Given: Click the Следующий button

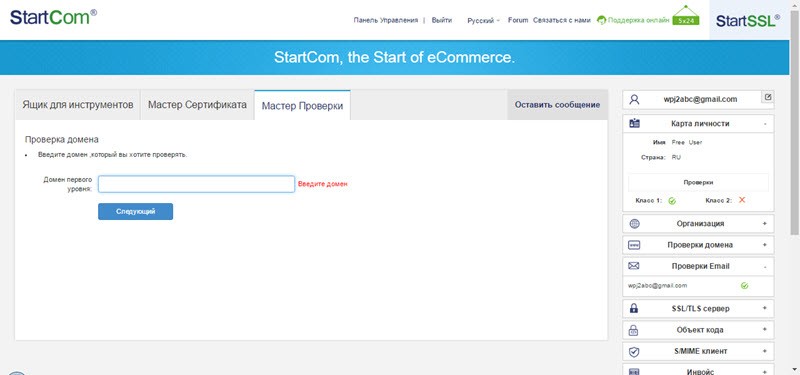Looking at the screenshot, I should click(135, 211).
